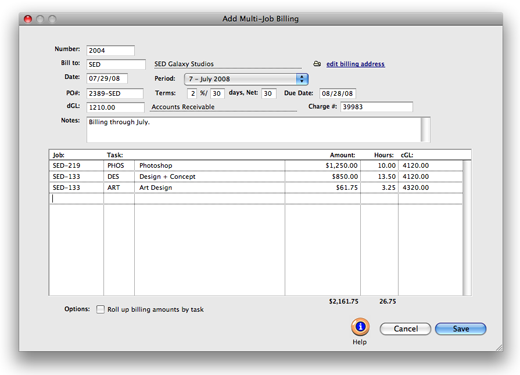Click the Amount column header

point(342,155)
